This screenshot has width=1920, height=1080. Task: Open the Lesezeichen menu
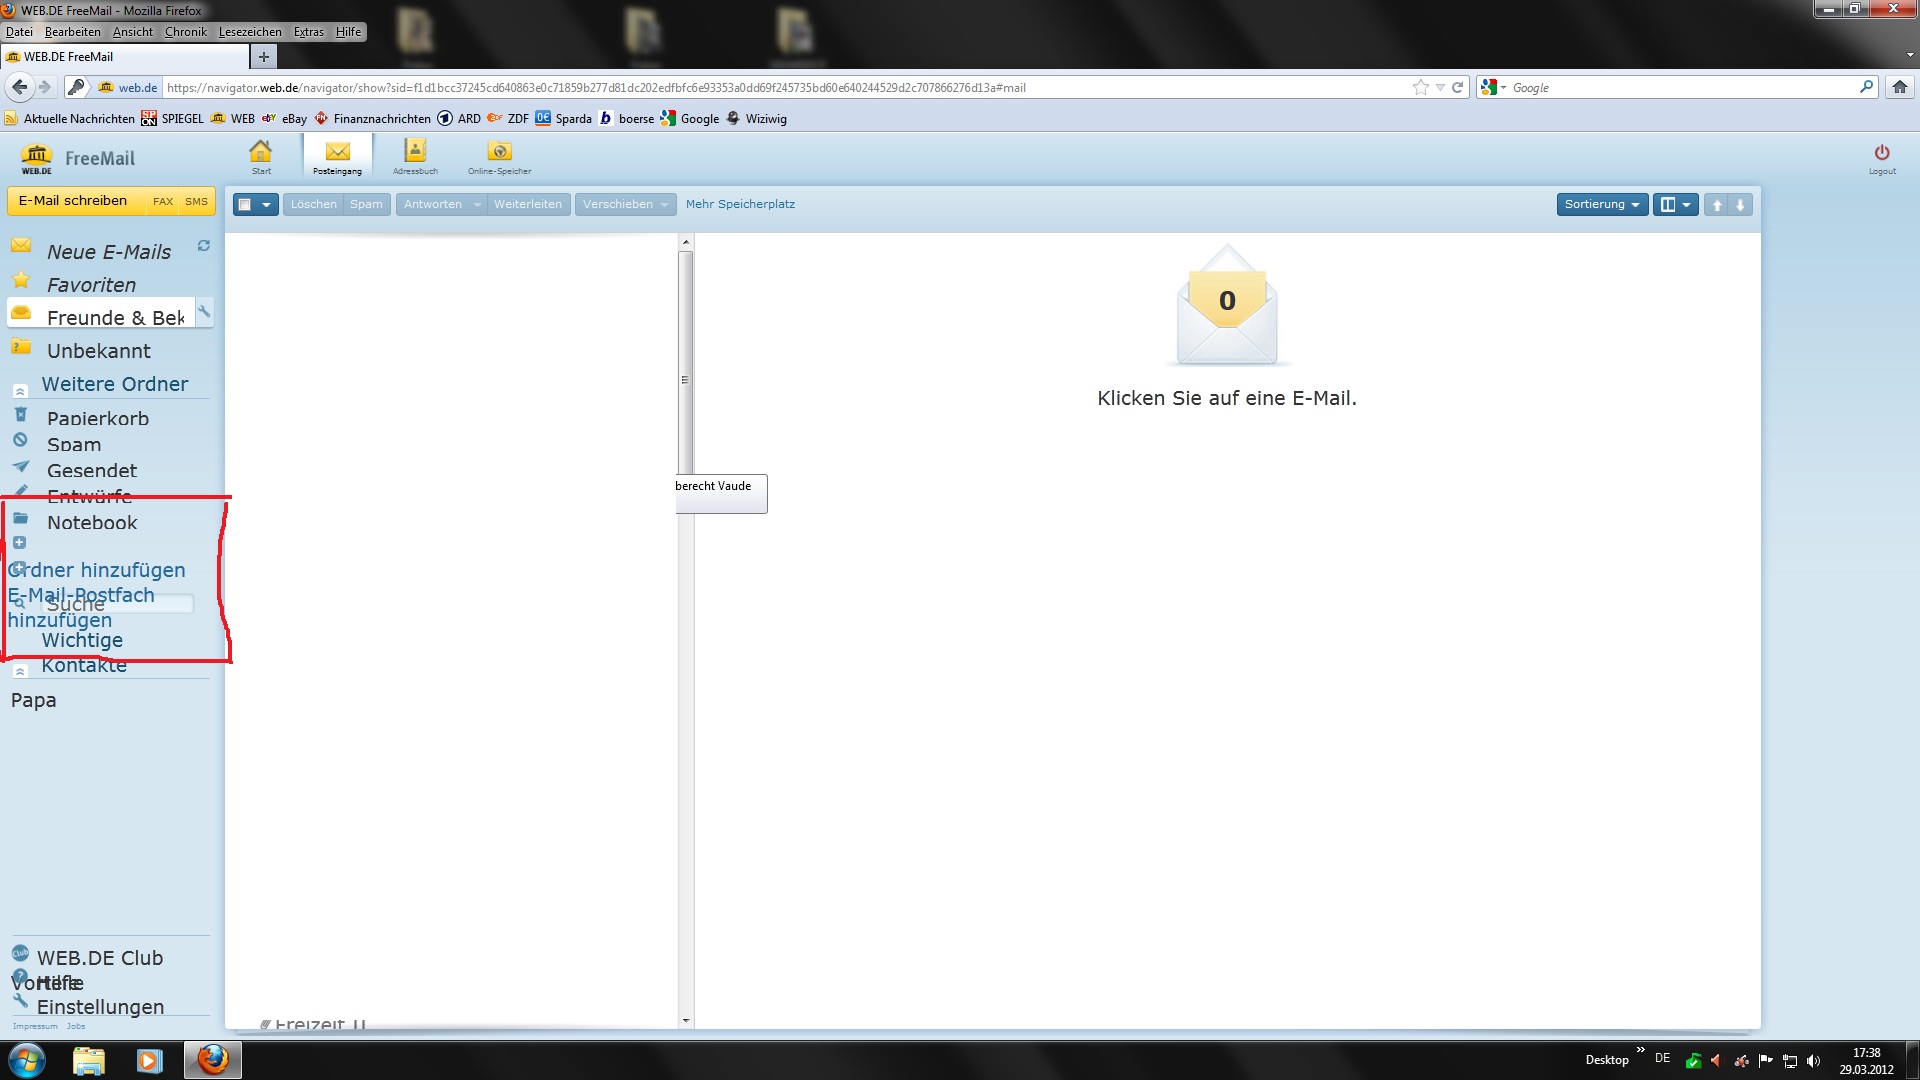pos(250,32)
